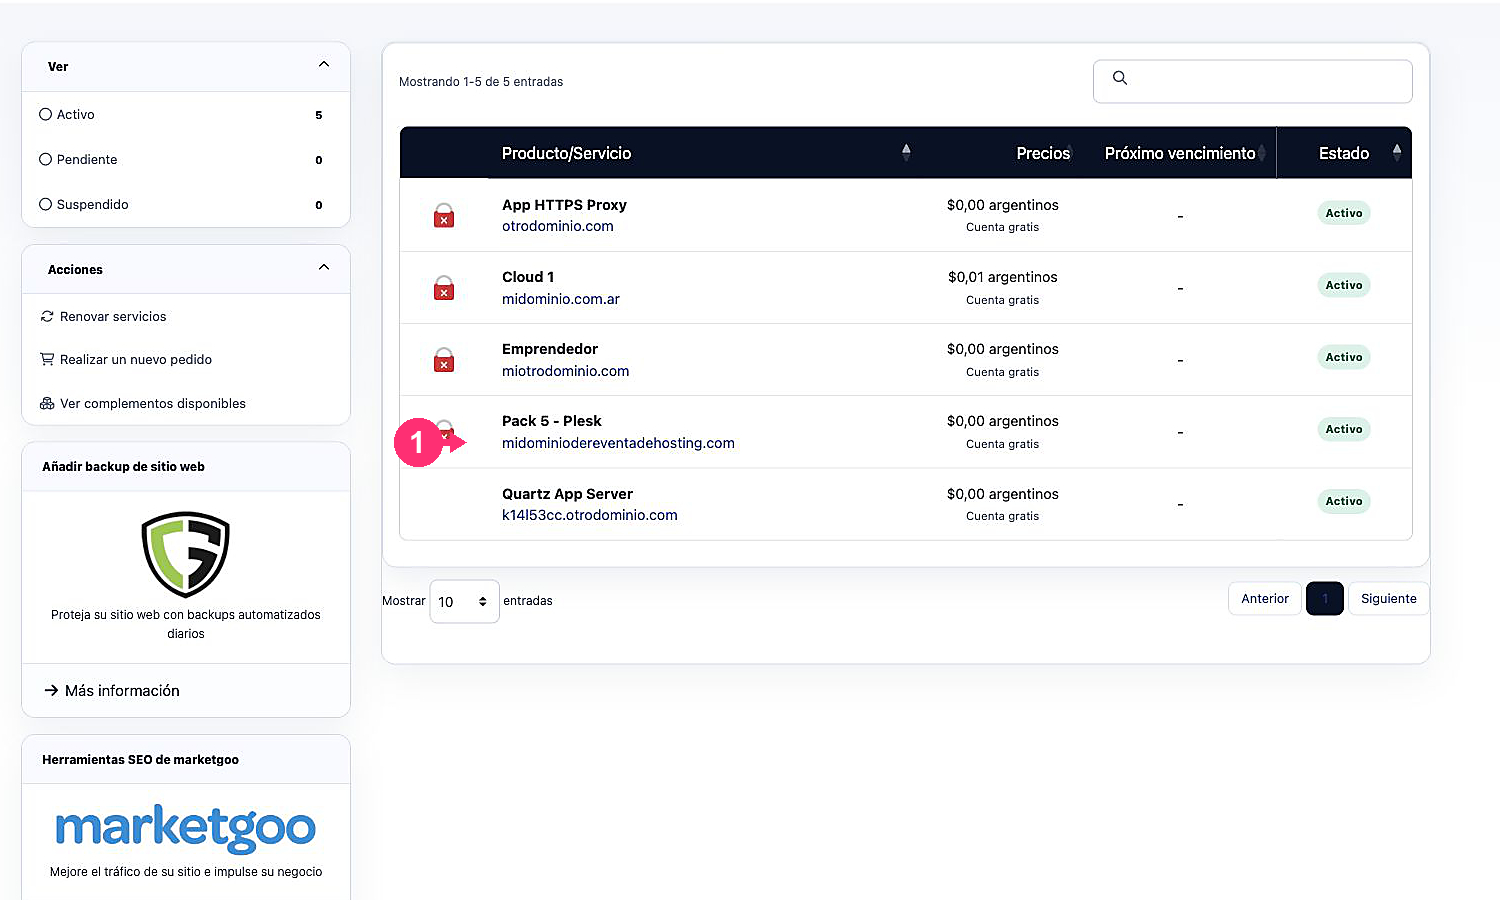Click the Activo badge for App HTTPS Proxy
Image resolution: width=1500 pixels, height=900 pixels.
(1344, 213)
